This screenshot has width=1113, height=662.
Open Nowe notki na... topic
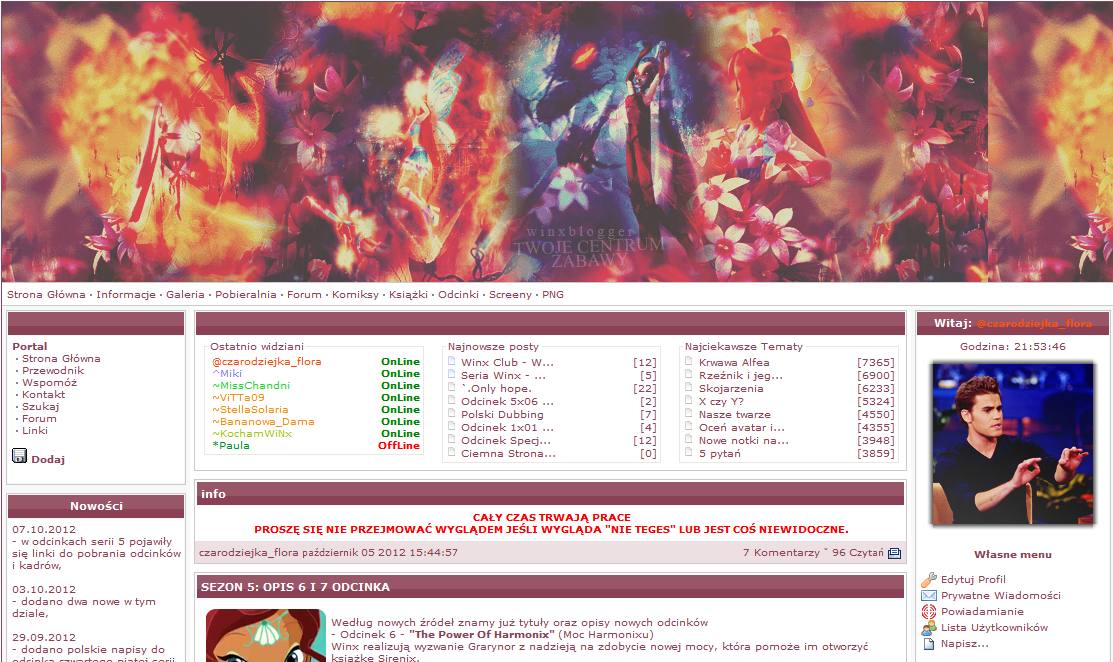743,440
